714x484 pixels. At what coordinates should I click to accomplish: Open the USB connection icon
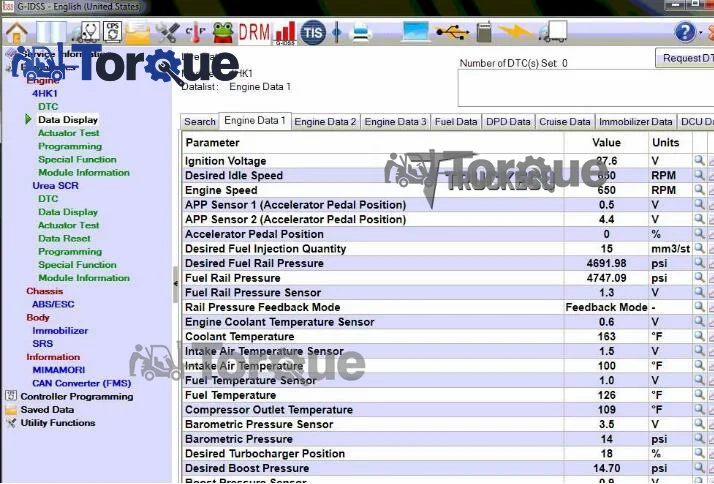(452, 33)
